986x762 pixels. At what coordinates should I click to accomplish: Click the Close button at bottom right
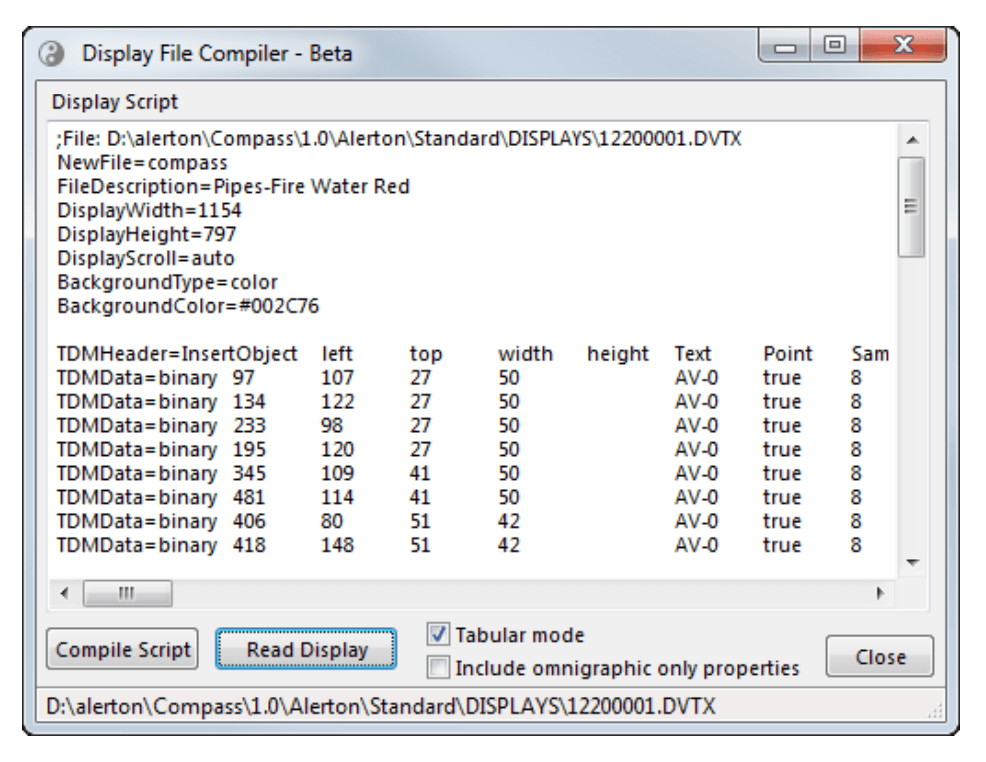tap(879, 657)
